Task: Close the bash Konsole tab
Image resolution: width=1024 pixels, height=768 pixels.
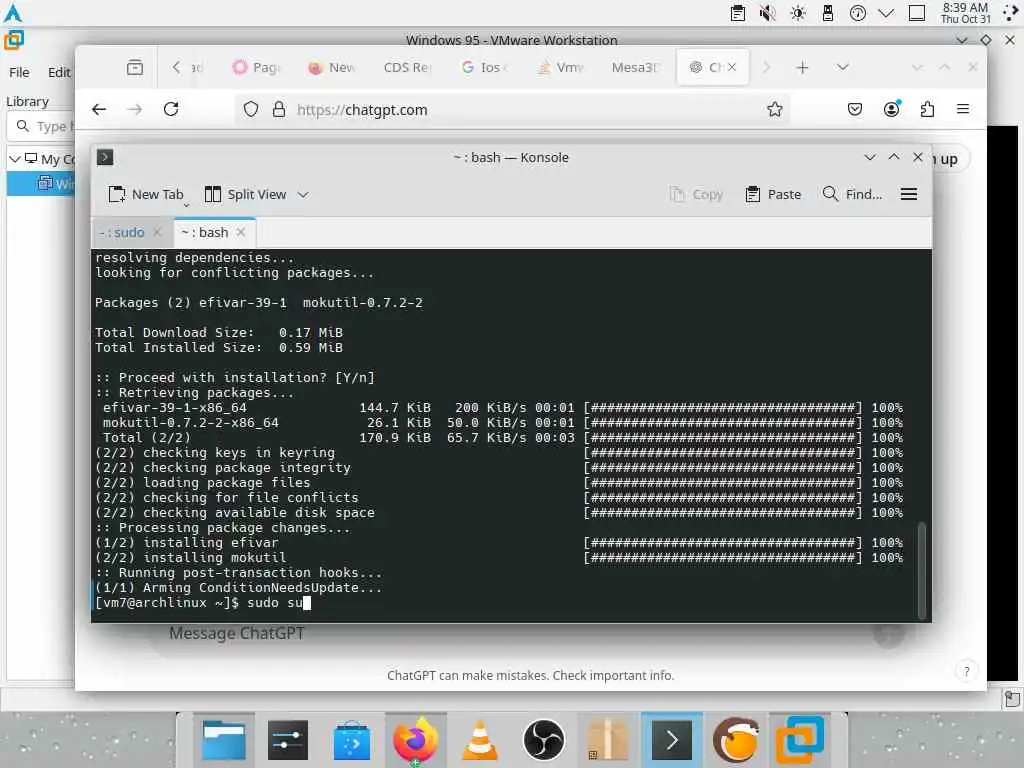Action: 241,232
